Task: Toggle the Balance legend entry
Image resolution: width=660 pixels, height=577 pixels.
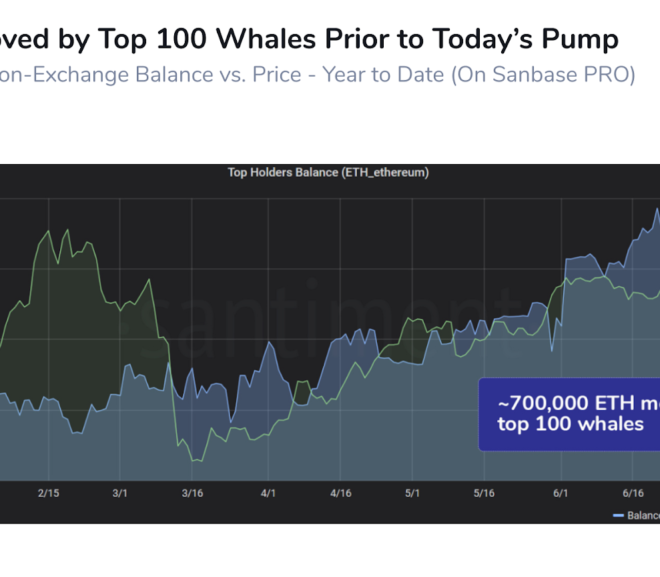Action: point(637,516)
